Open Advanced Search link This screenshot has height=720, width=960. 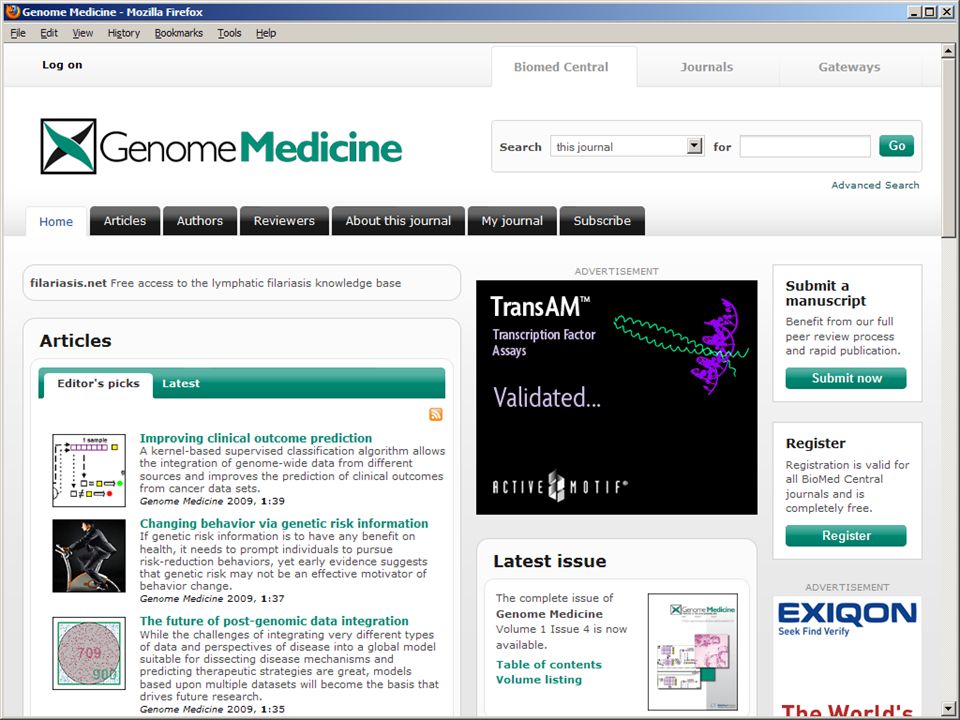[875, 185]
